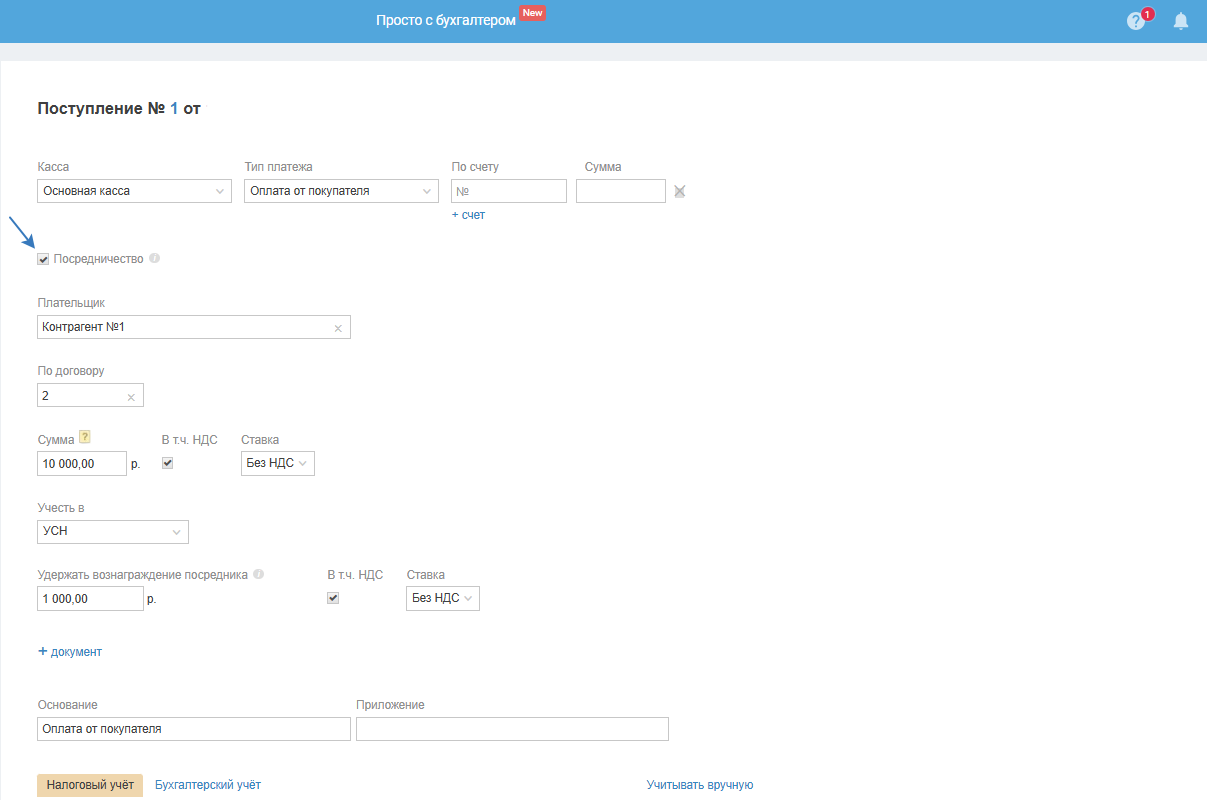Click the Сумма field with 10 000,00
The height and width of the screenshot is (800, 1207).
coord(82,463)
